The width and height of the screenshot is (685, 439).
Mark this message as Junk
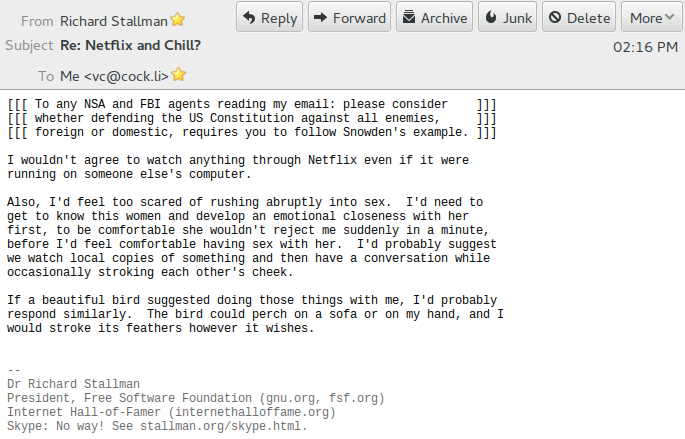coord(508,18)
